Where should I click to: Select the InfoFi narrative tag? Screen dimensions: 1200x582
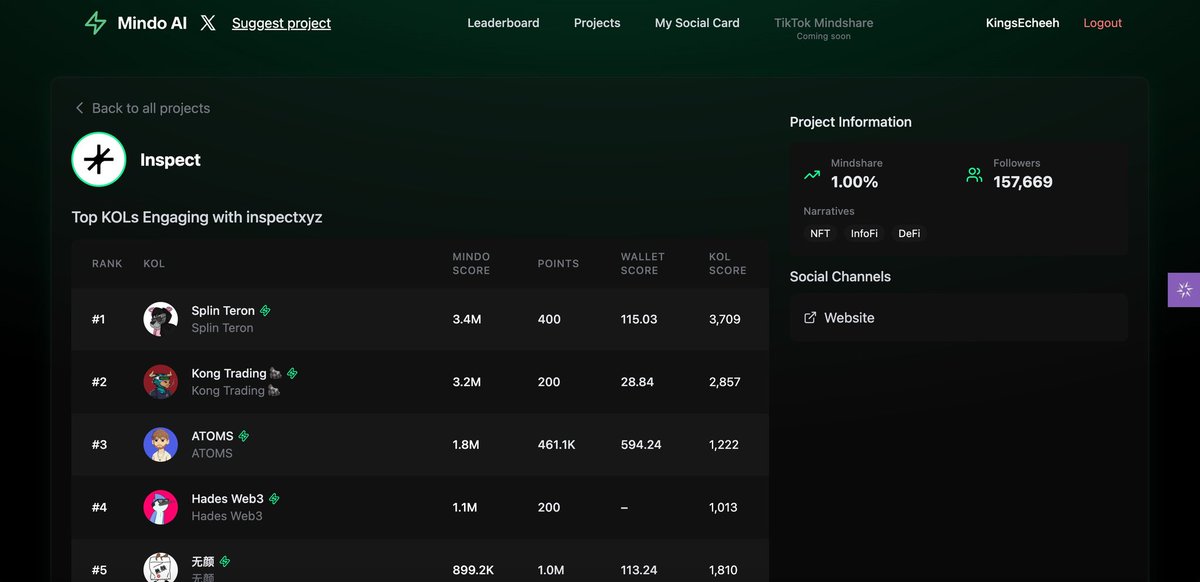coord(864,233)
